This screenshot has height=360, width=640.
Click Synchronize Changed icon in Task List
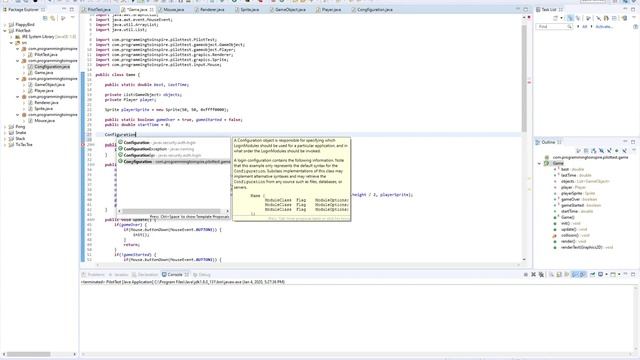(x=624, y=18)
